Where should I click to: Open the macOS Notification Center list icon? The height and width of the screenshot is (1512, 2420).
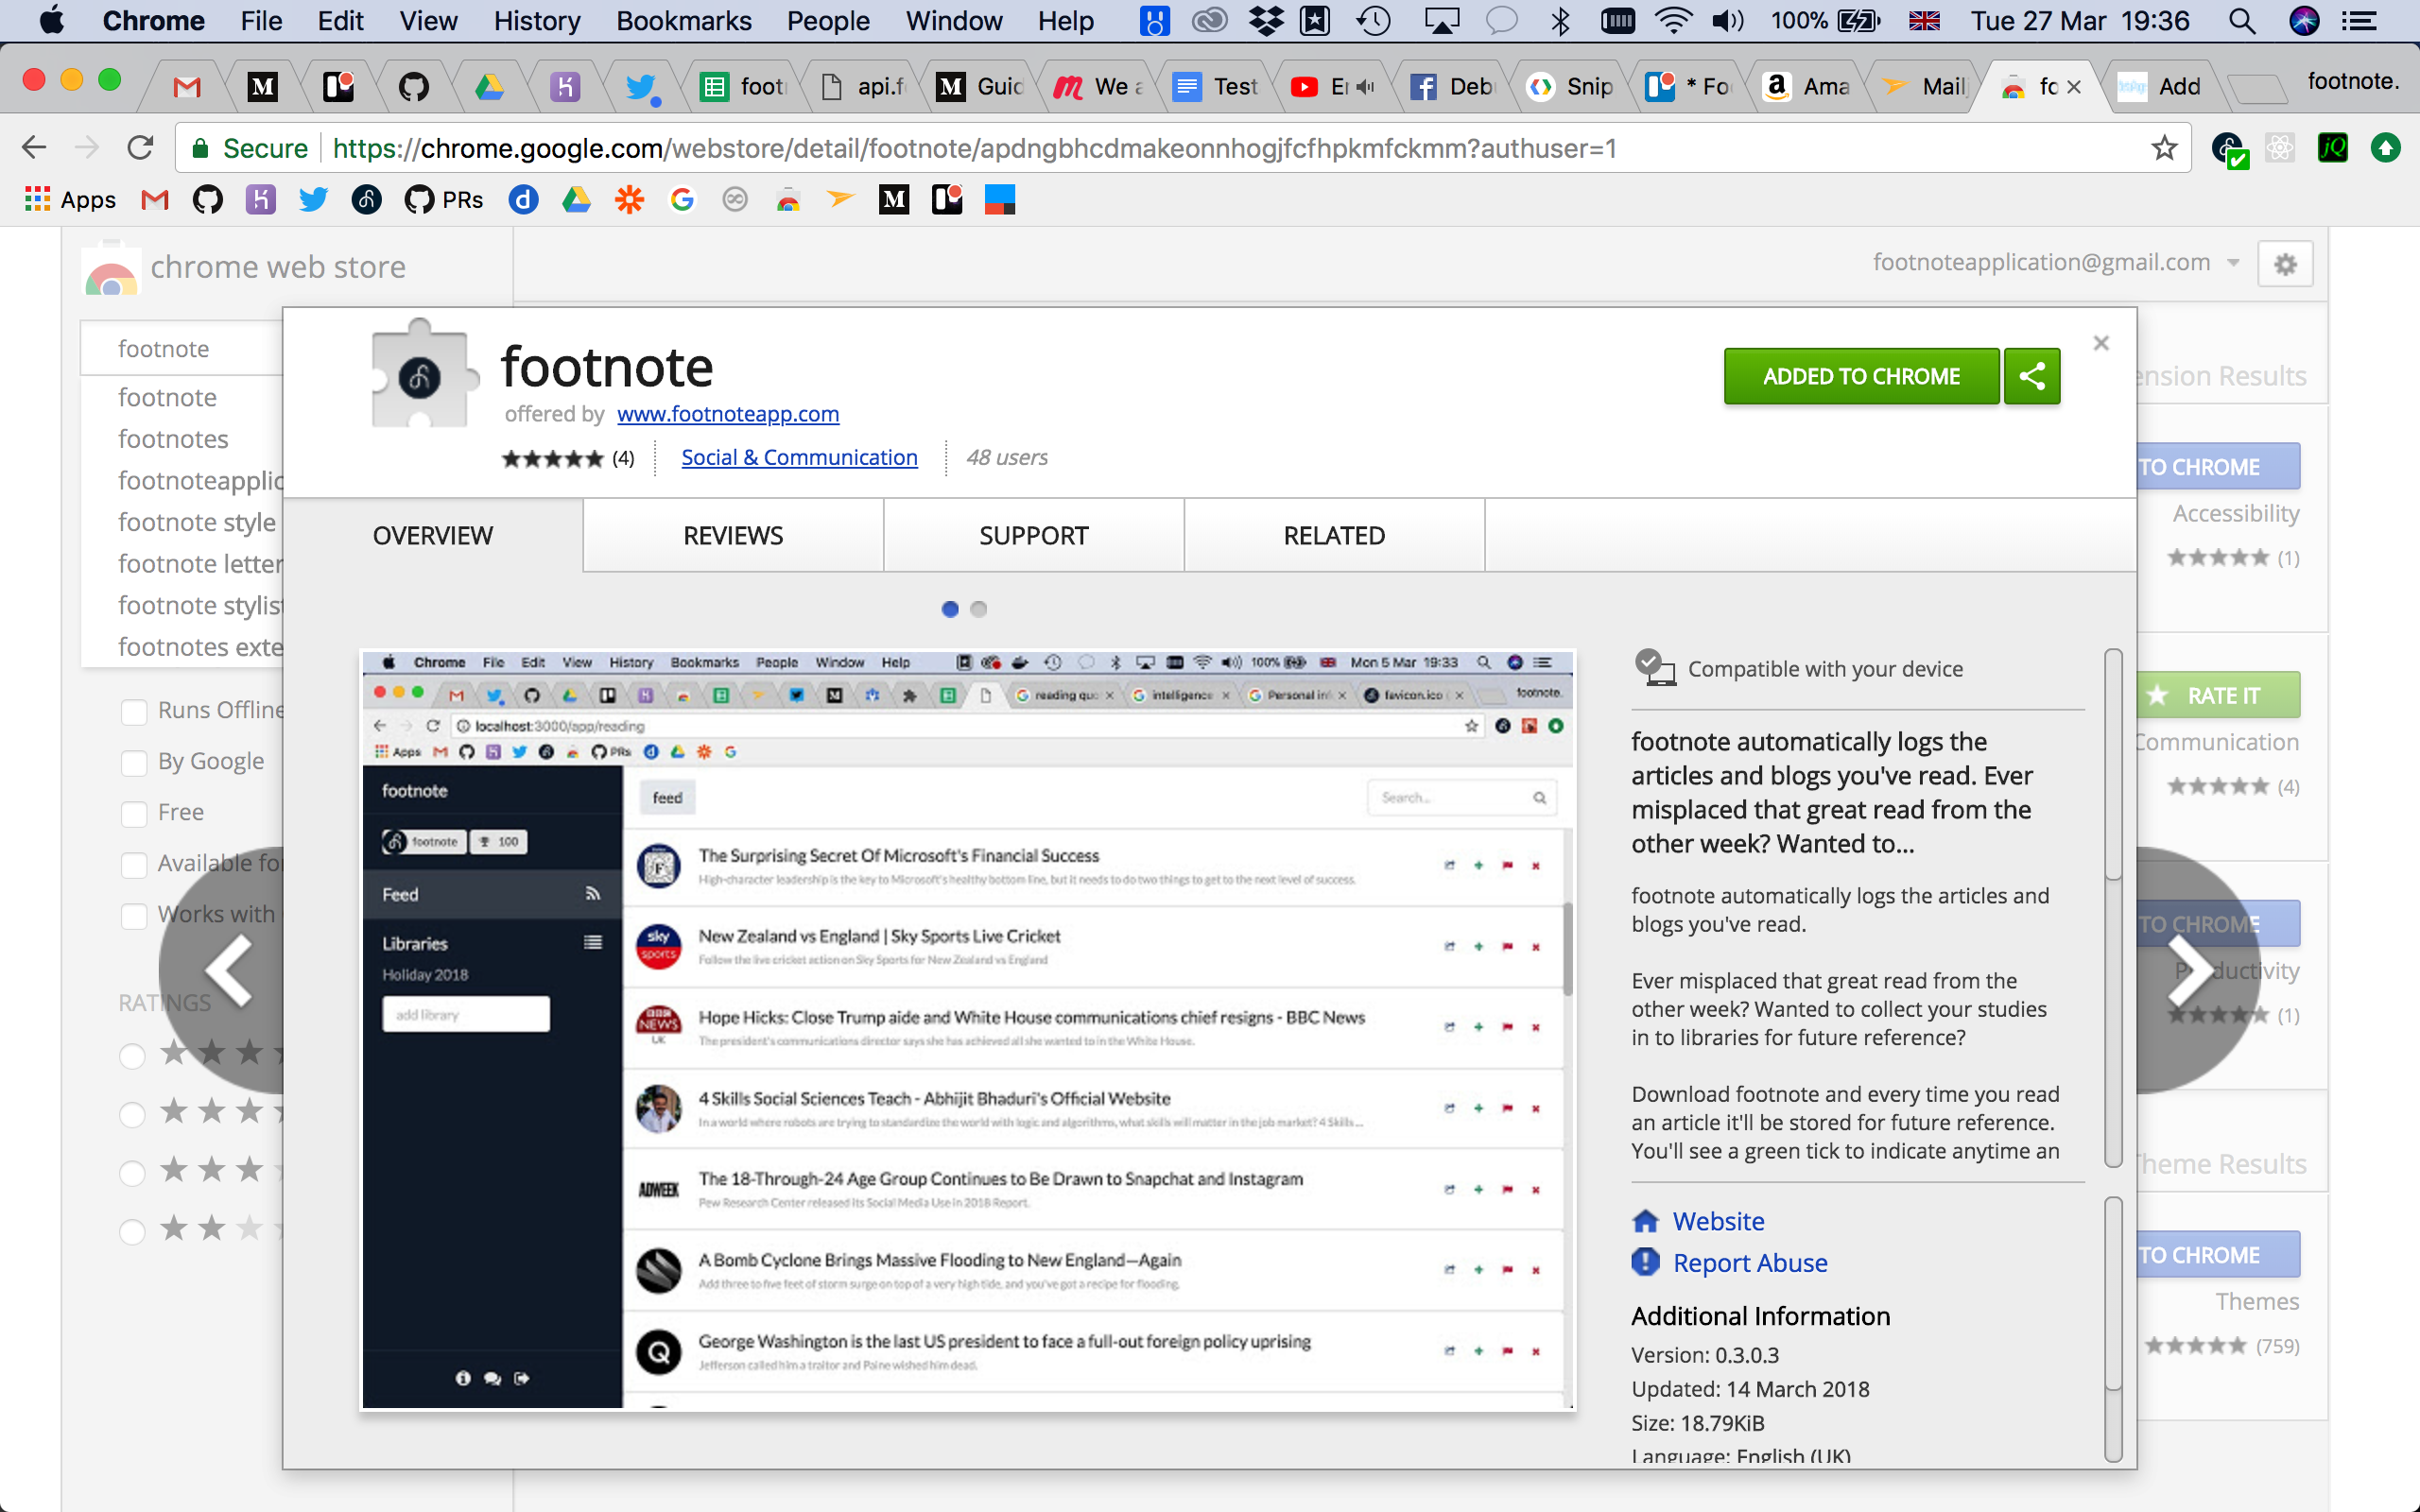pos(2360,21)
